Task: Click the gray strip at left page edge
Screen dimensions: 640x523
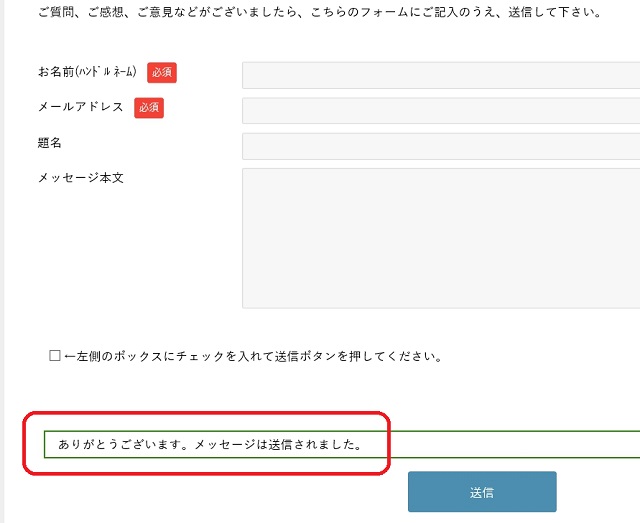Action: tap(2, 260)
